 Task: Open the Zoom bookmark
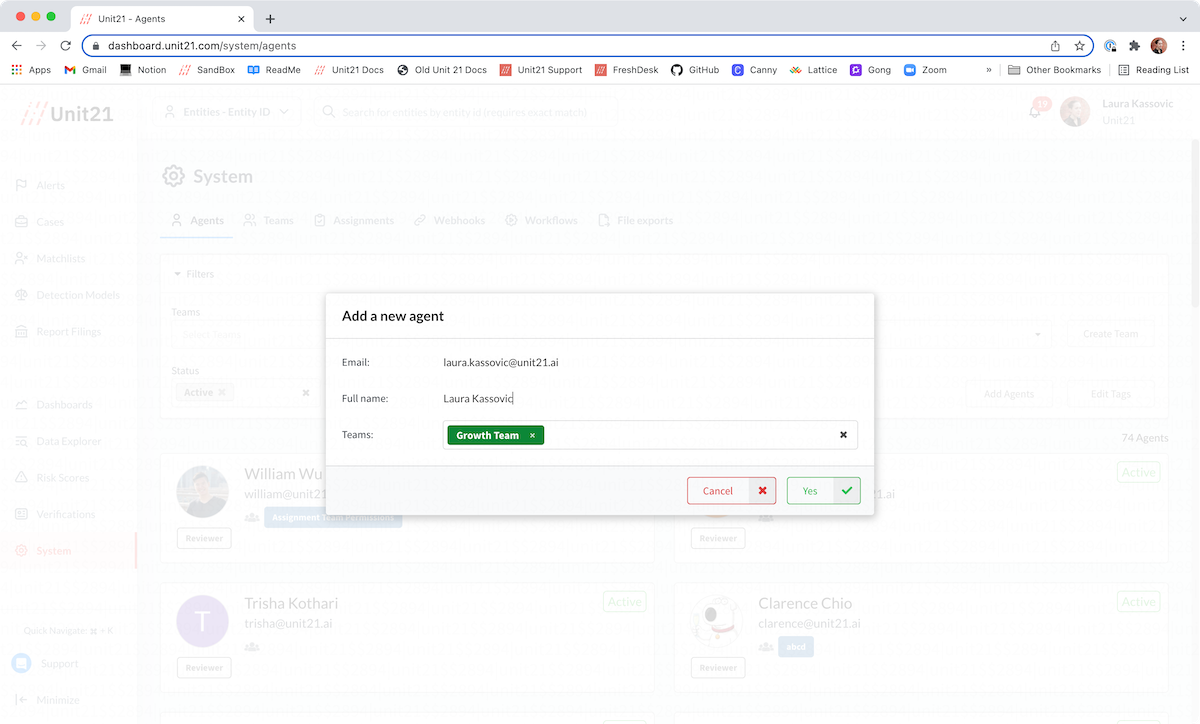coord(926,70)
